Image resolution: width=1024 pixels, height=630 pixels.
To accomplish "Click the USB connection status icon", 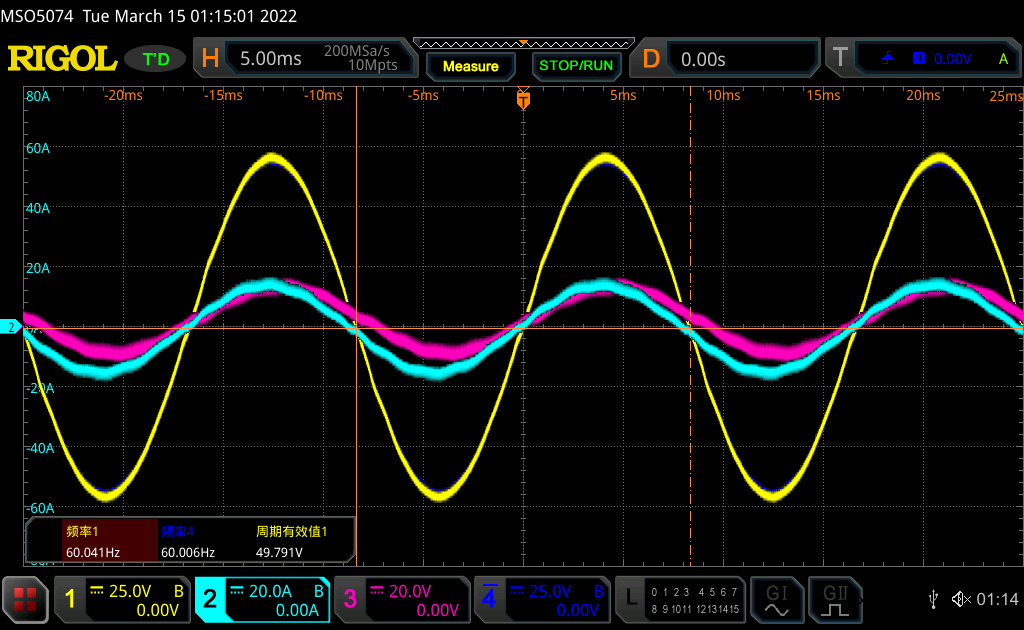I will pos(933,599).
